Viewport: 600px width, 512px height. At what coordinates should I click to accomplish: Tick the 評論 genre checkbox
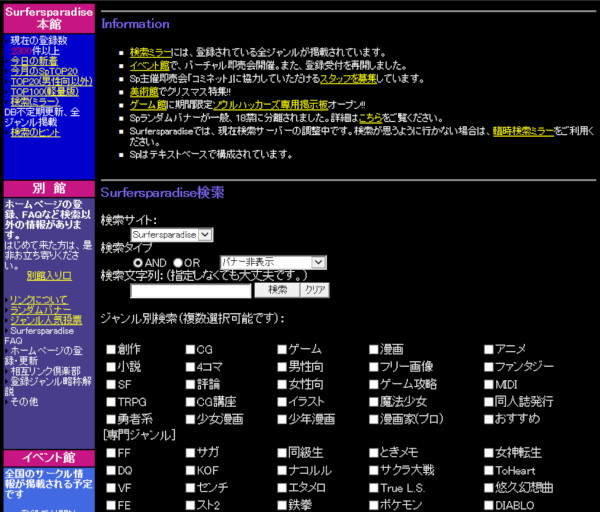tap(190, 384)
